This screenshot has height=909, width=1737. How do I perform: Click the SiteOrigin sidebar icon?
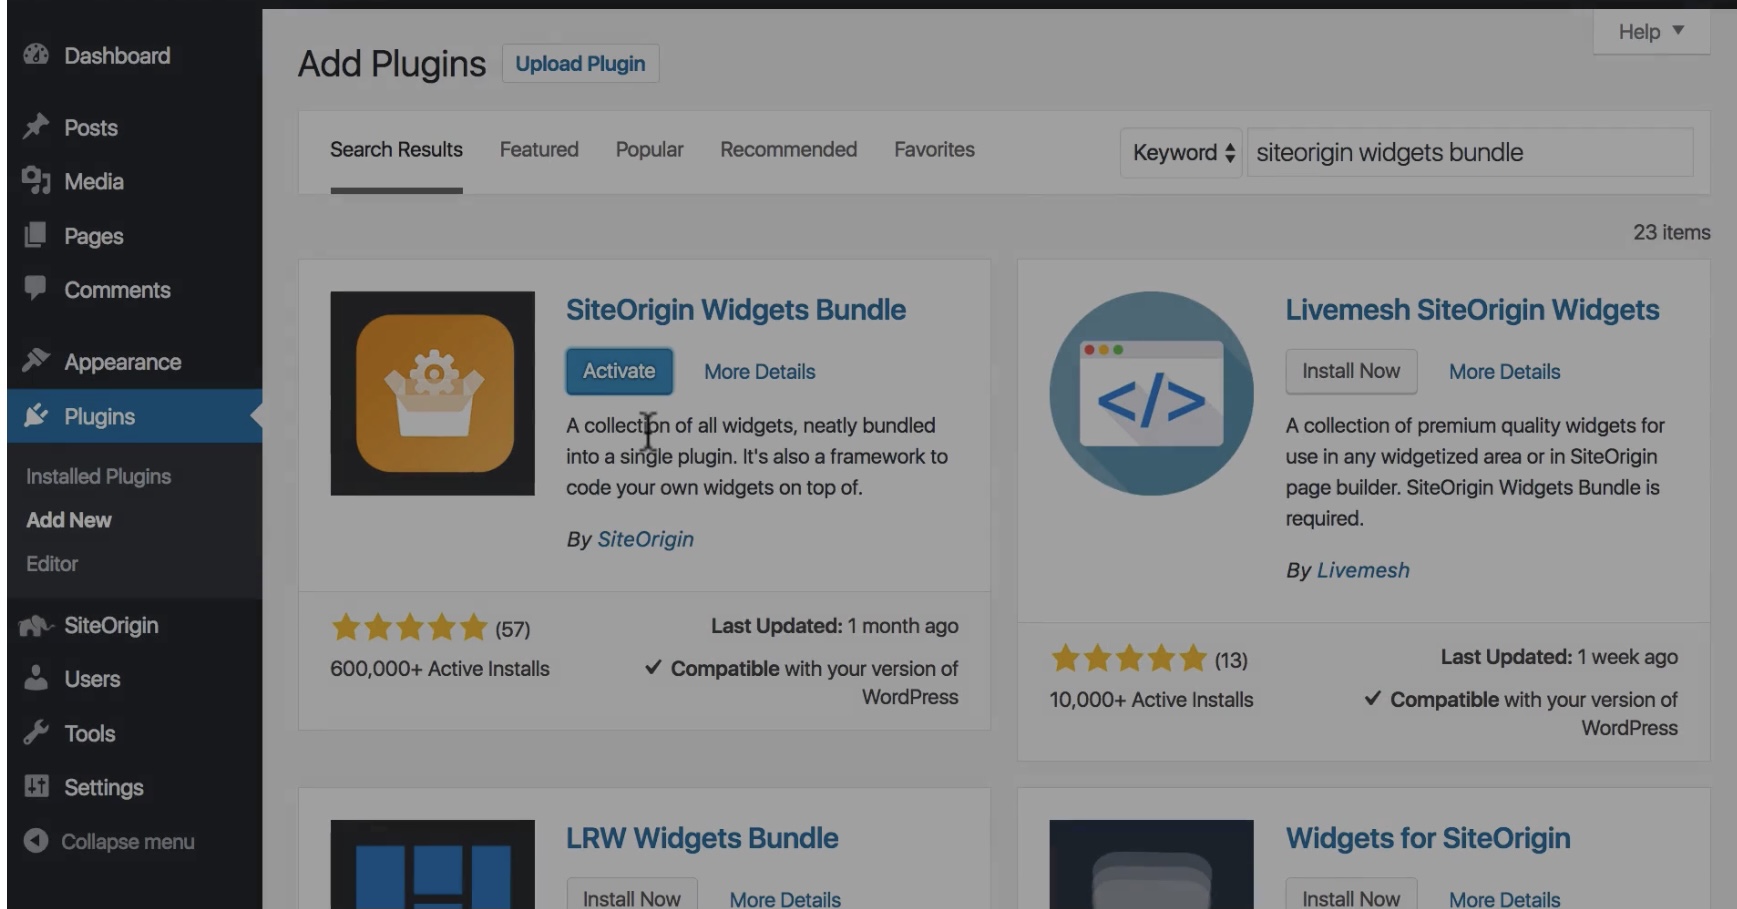click(36, 625)
